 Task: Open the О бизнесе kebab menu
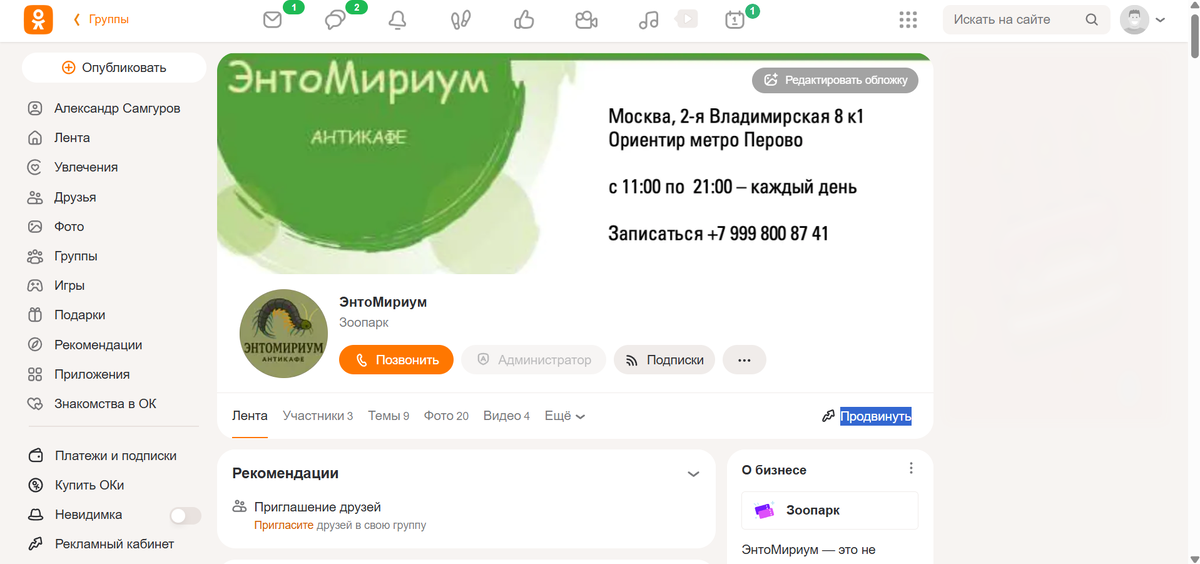pos(911,468)
